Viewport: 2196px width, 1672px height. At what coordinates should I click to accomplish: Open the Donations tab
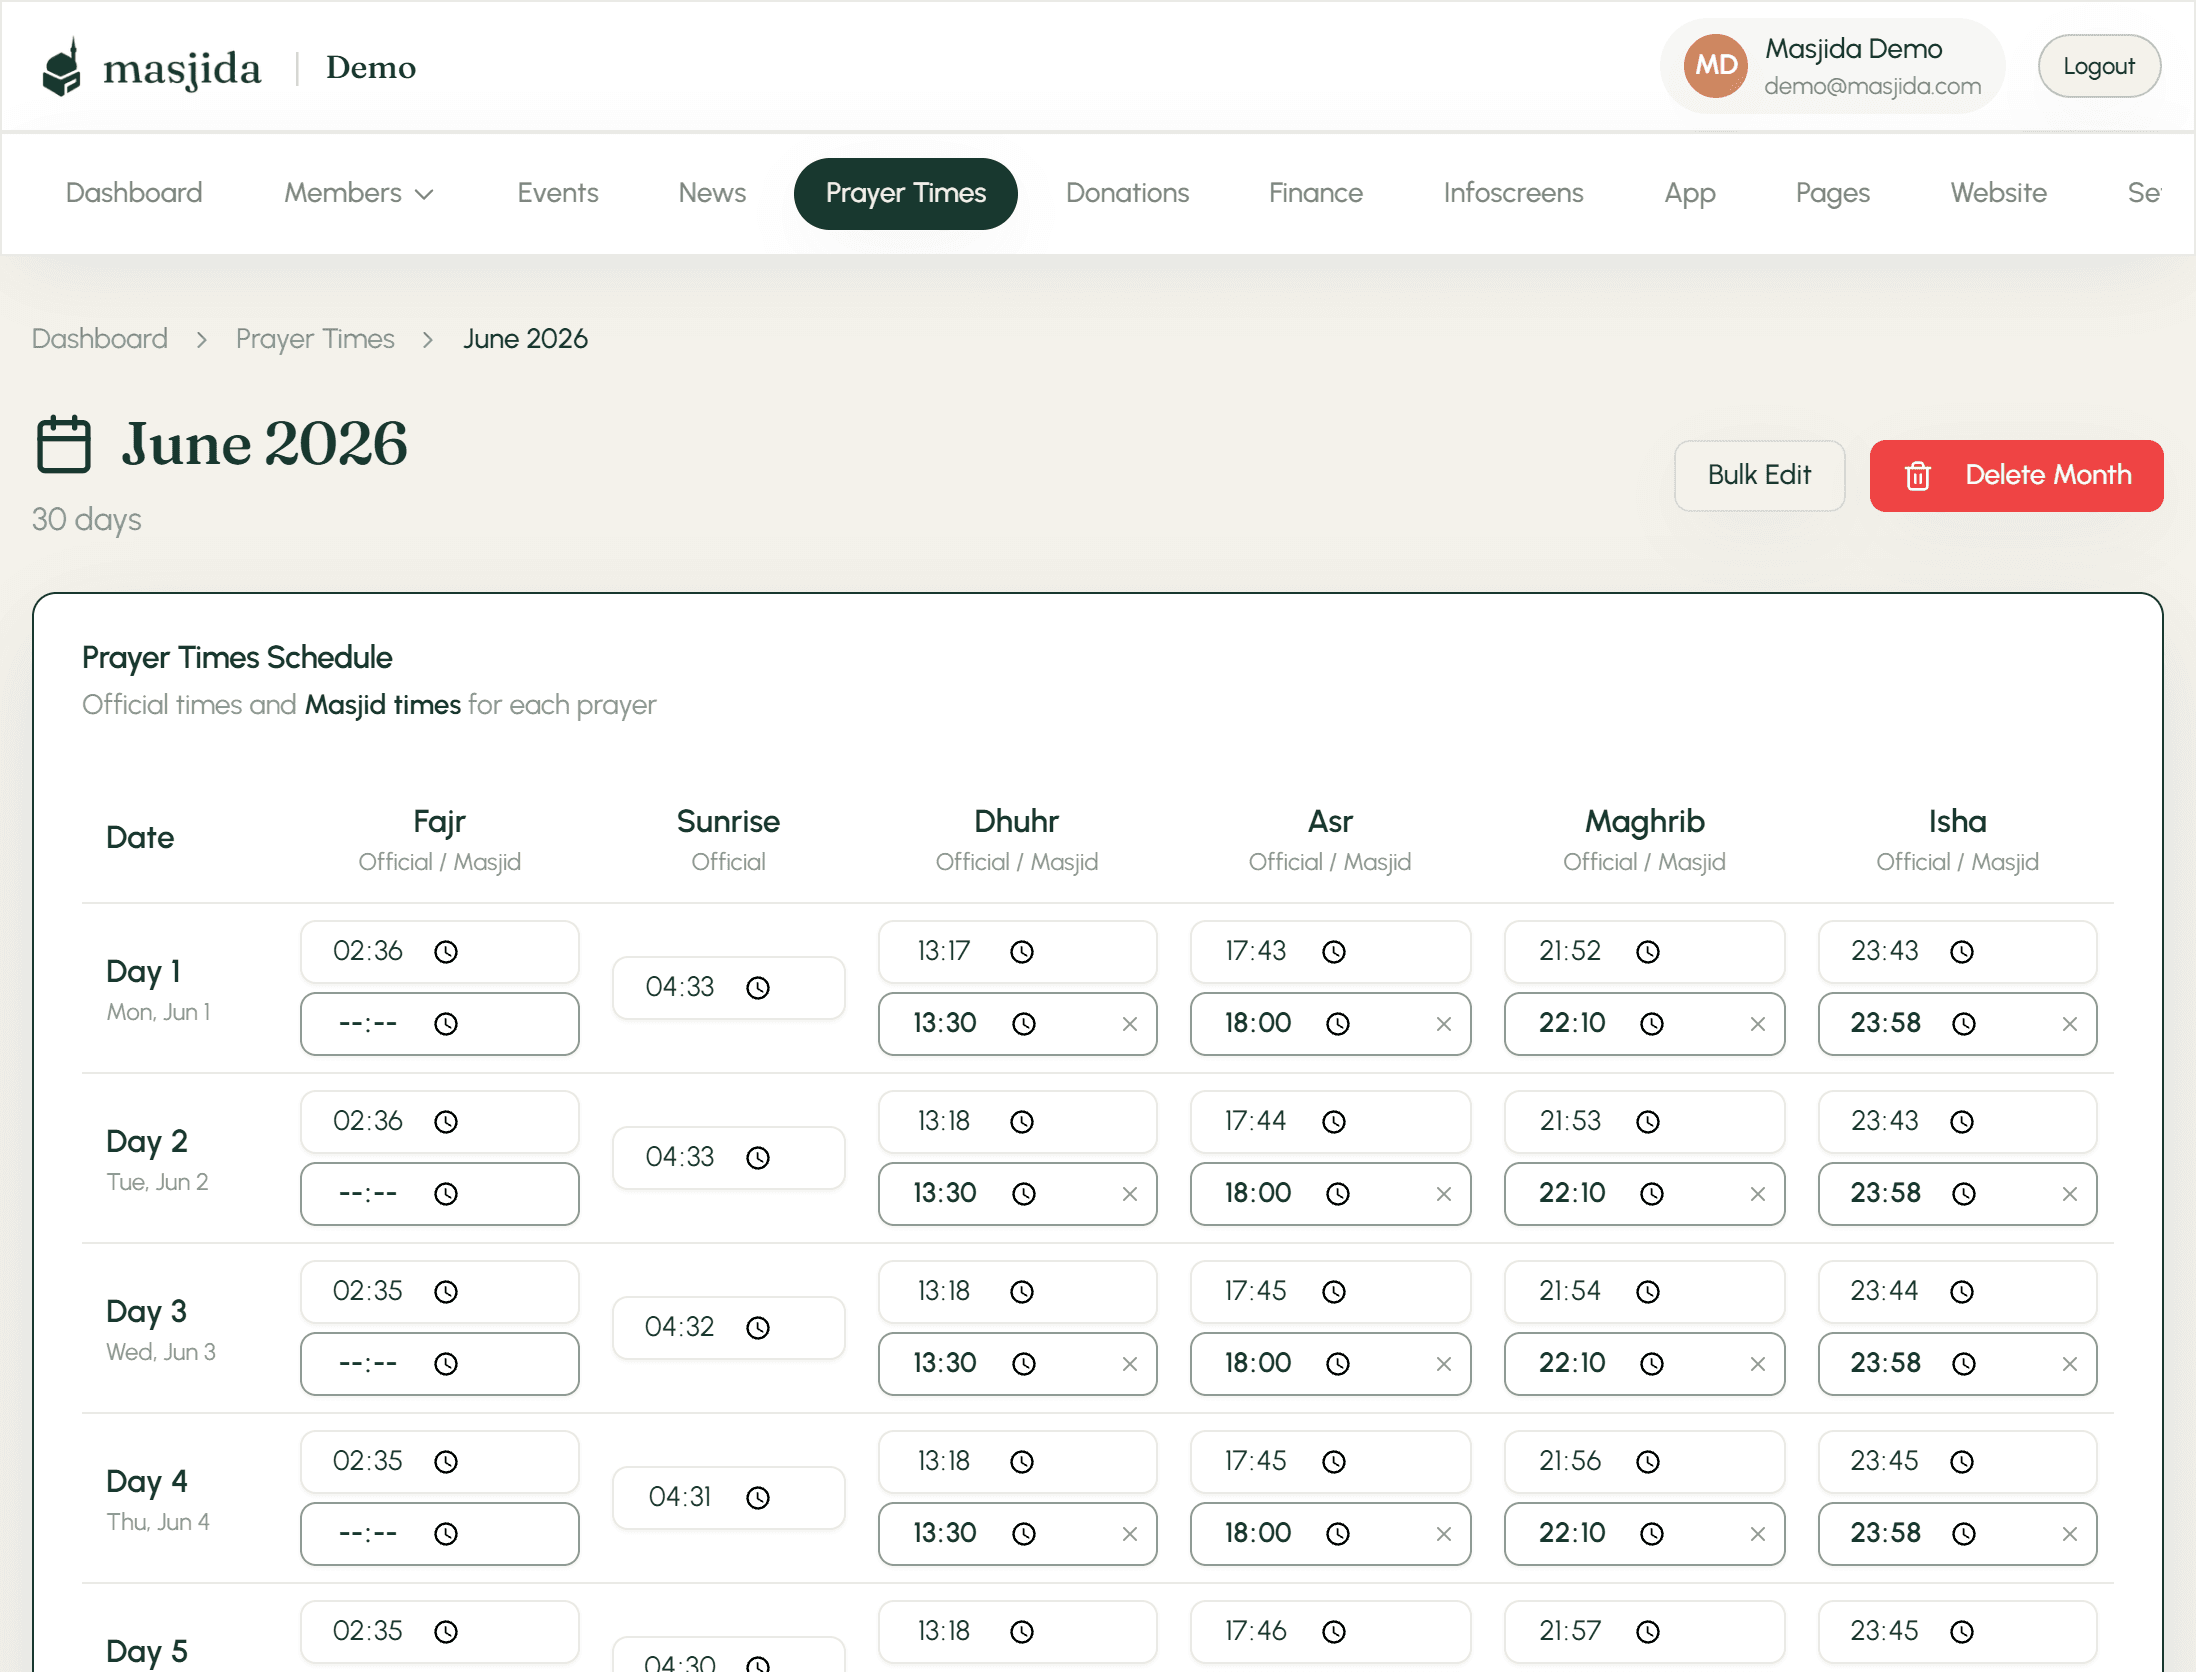(x=1127, y=193)
